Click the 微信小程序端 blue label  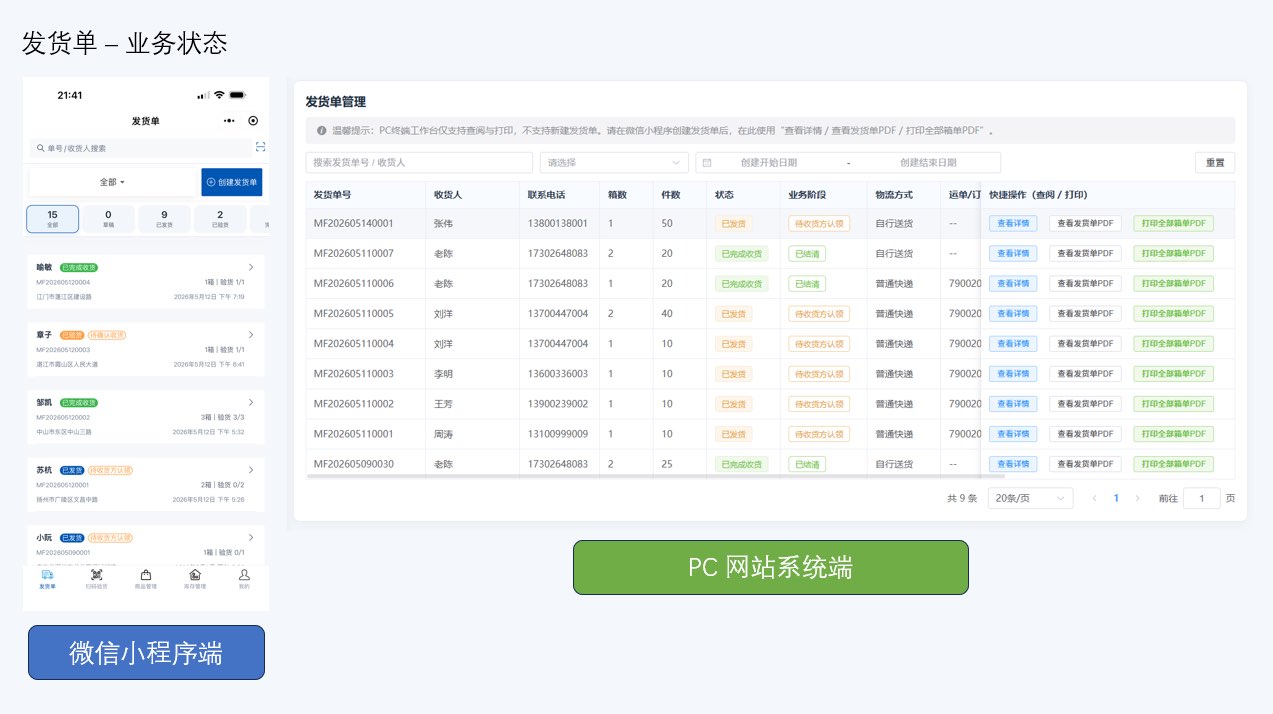[146, 653]
